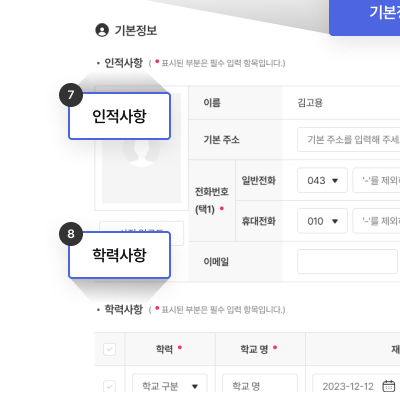This screenshot has height=400, width=400.
Task: Open the 043 area code dropdown
Action: (322, 180)
